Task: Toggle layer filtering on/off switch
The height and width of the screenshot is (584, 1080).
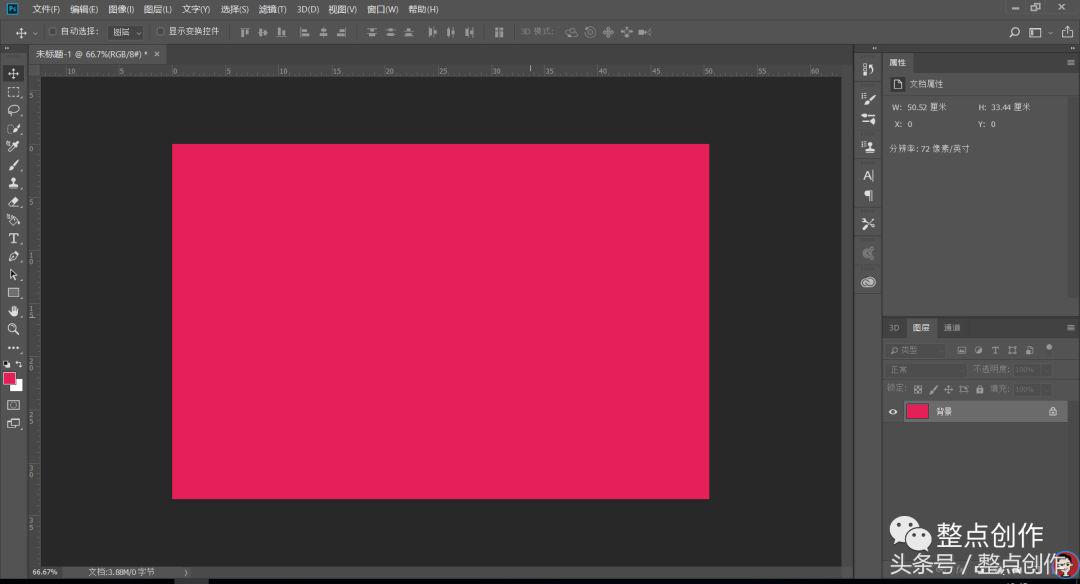Action: coord(1049,348)
